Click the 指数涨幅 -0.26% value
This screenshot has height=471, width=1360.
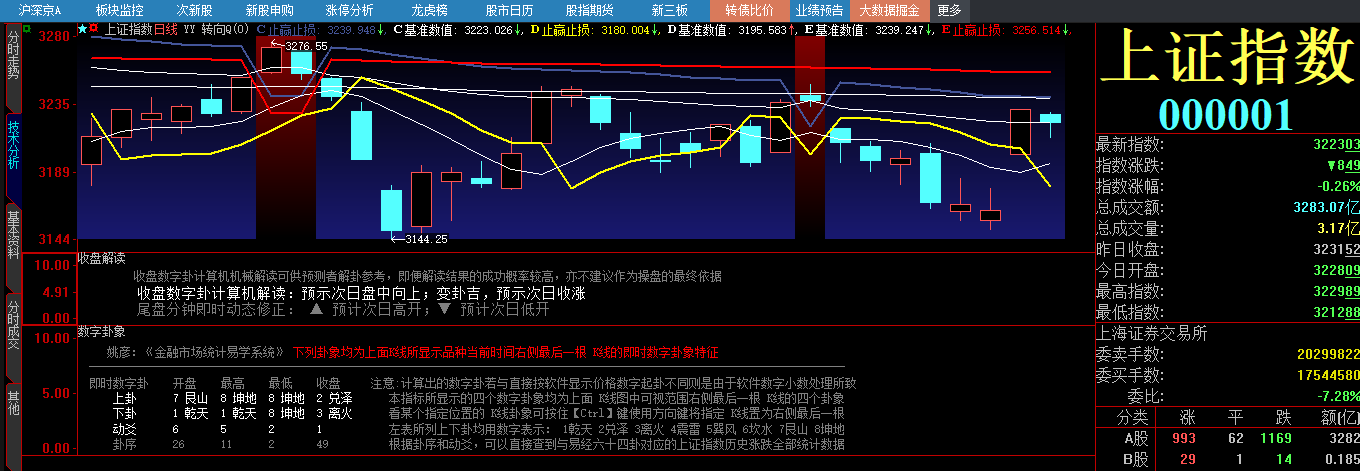coord(1337,186)
